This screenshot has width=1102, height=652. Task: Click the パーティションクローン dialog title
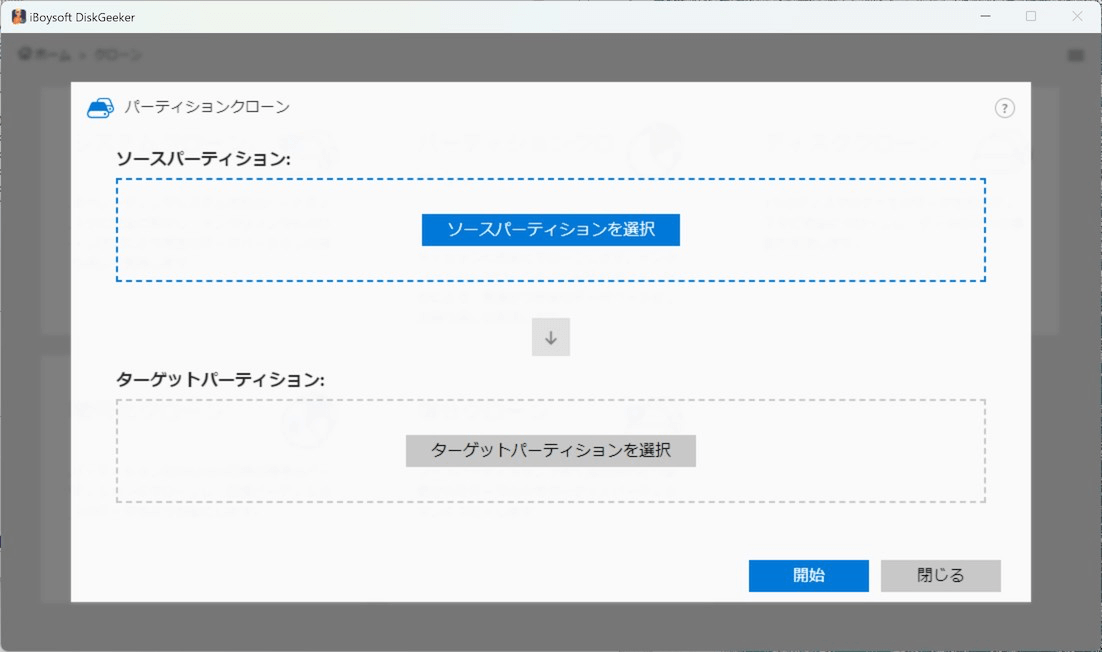[207, 107]
